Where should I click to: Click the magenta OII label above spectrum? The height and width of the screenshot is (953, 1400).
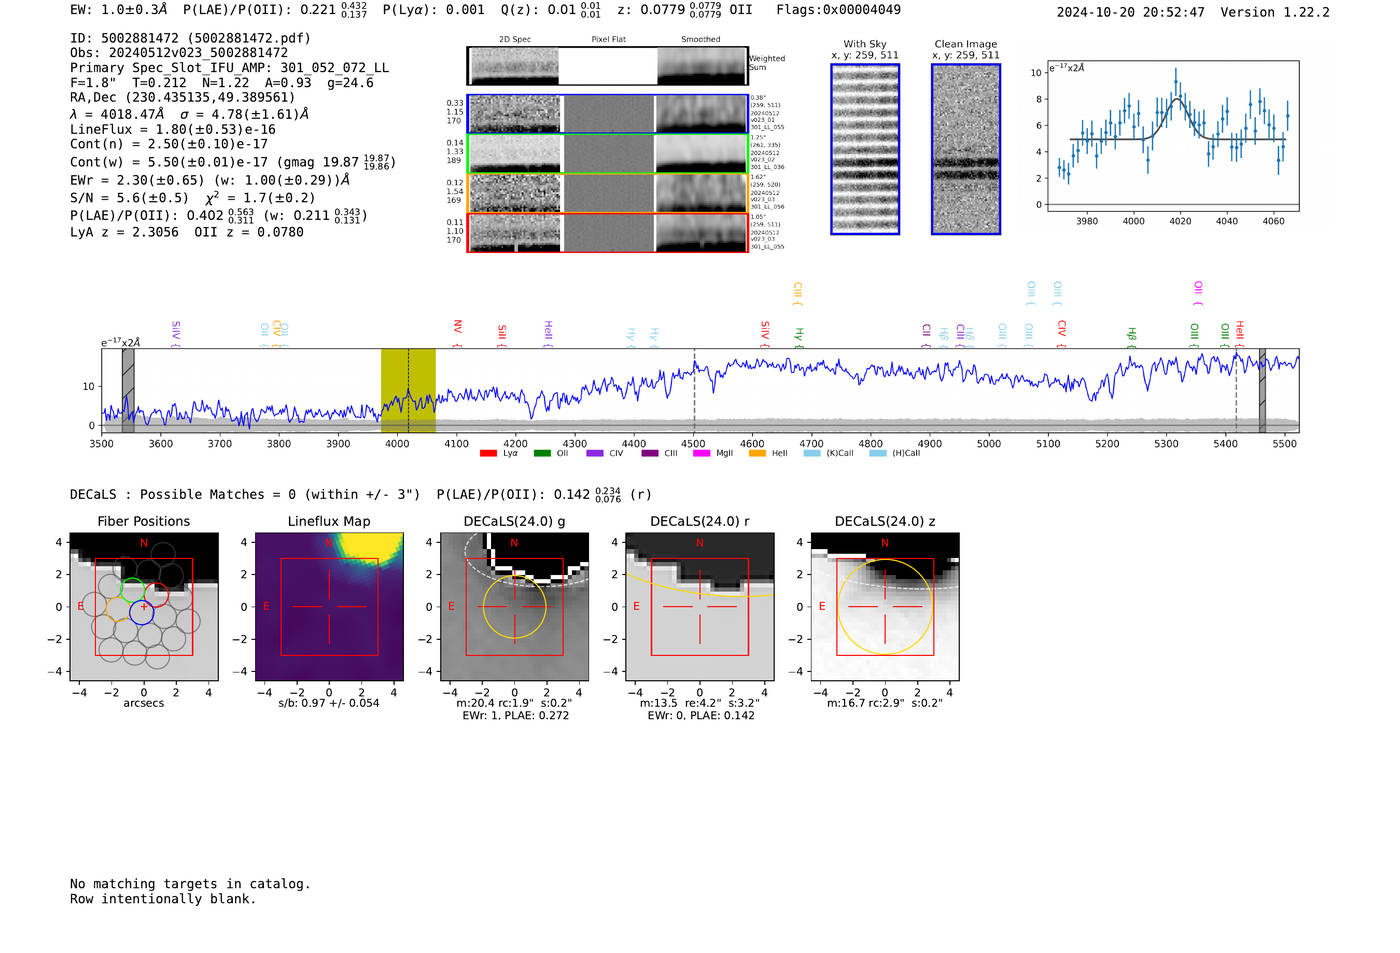coord(1198,292)
